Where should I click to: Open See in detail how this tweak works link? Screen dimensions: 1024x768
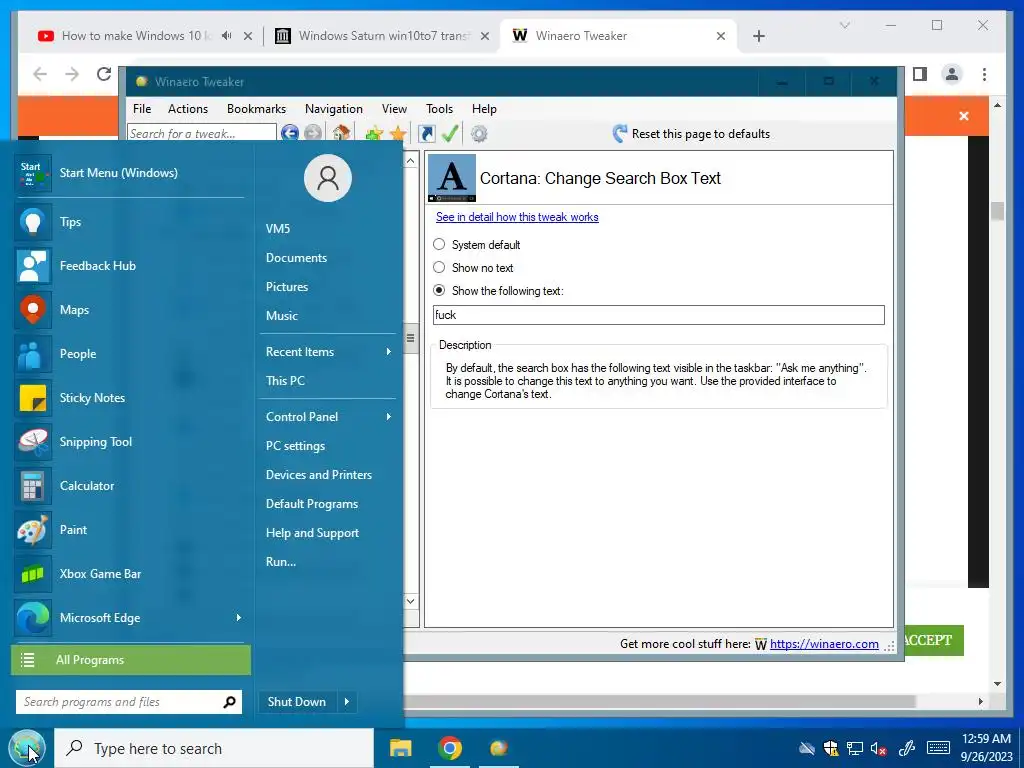pyautogui.click(x=517, y=217)
